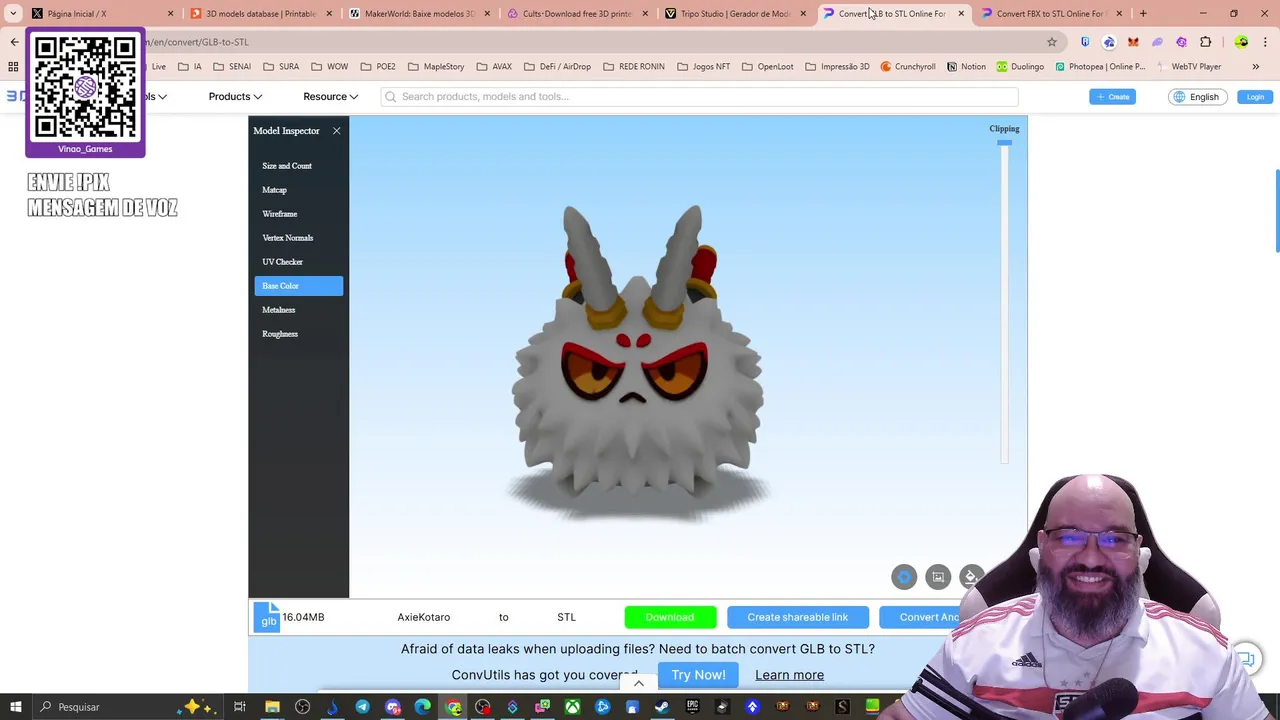Switch to Cults Download free 3D tab
The image size is (1280, 720).
tap(577, 14)
